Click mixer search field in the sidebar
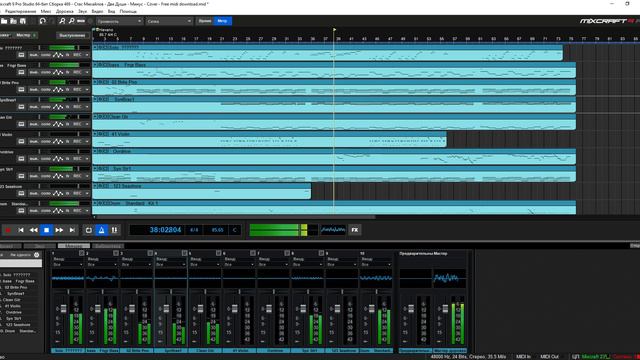This screenshot has width=640, height=360. [21, 264]
